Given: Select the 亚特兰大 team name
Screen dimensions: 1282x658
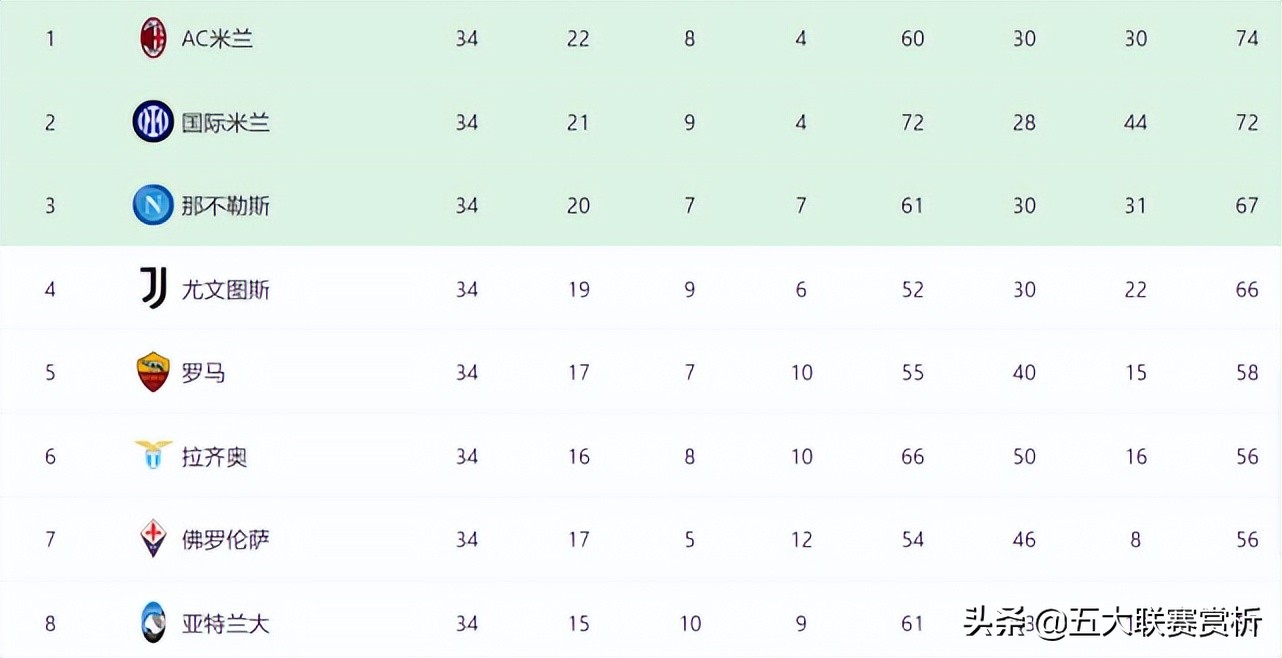Looking at the screenshot, I should coord(225,624).
